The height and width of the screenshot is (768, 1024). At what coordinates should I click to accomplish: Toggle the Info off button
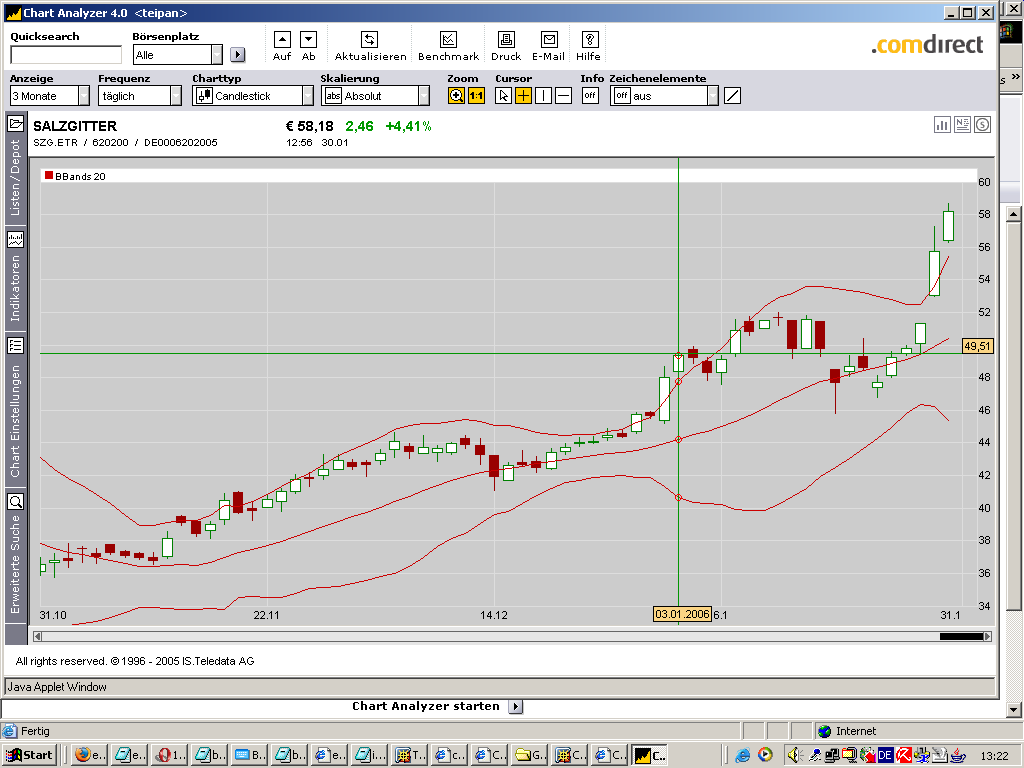[590, 96]
